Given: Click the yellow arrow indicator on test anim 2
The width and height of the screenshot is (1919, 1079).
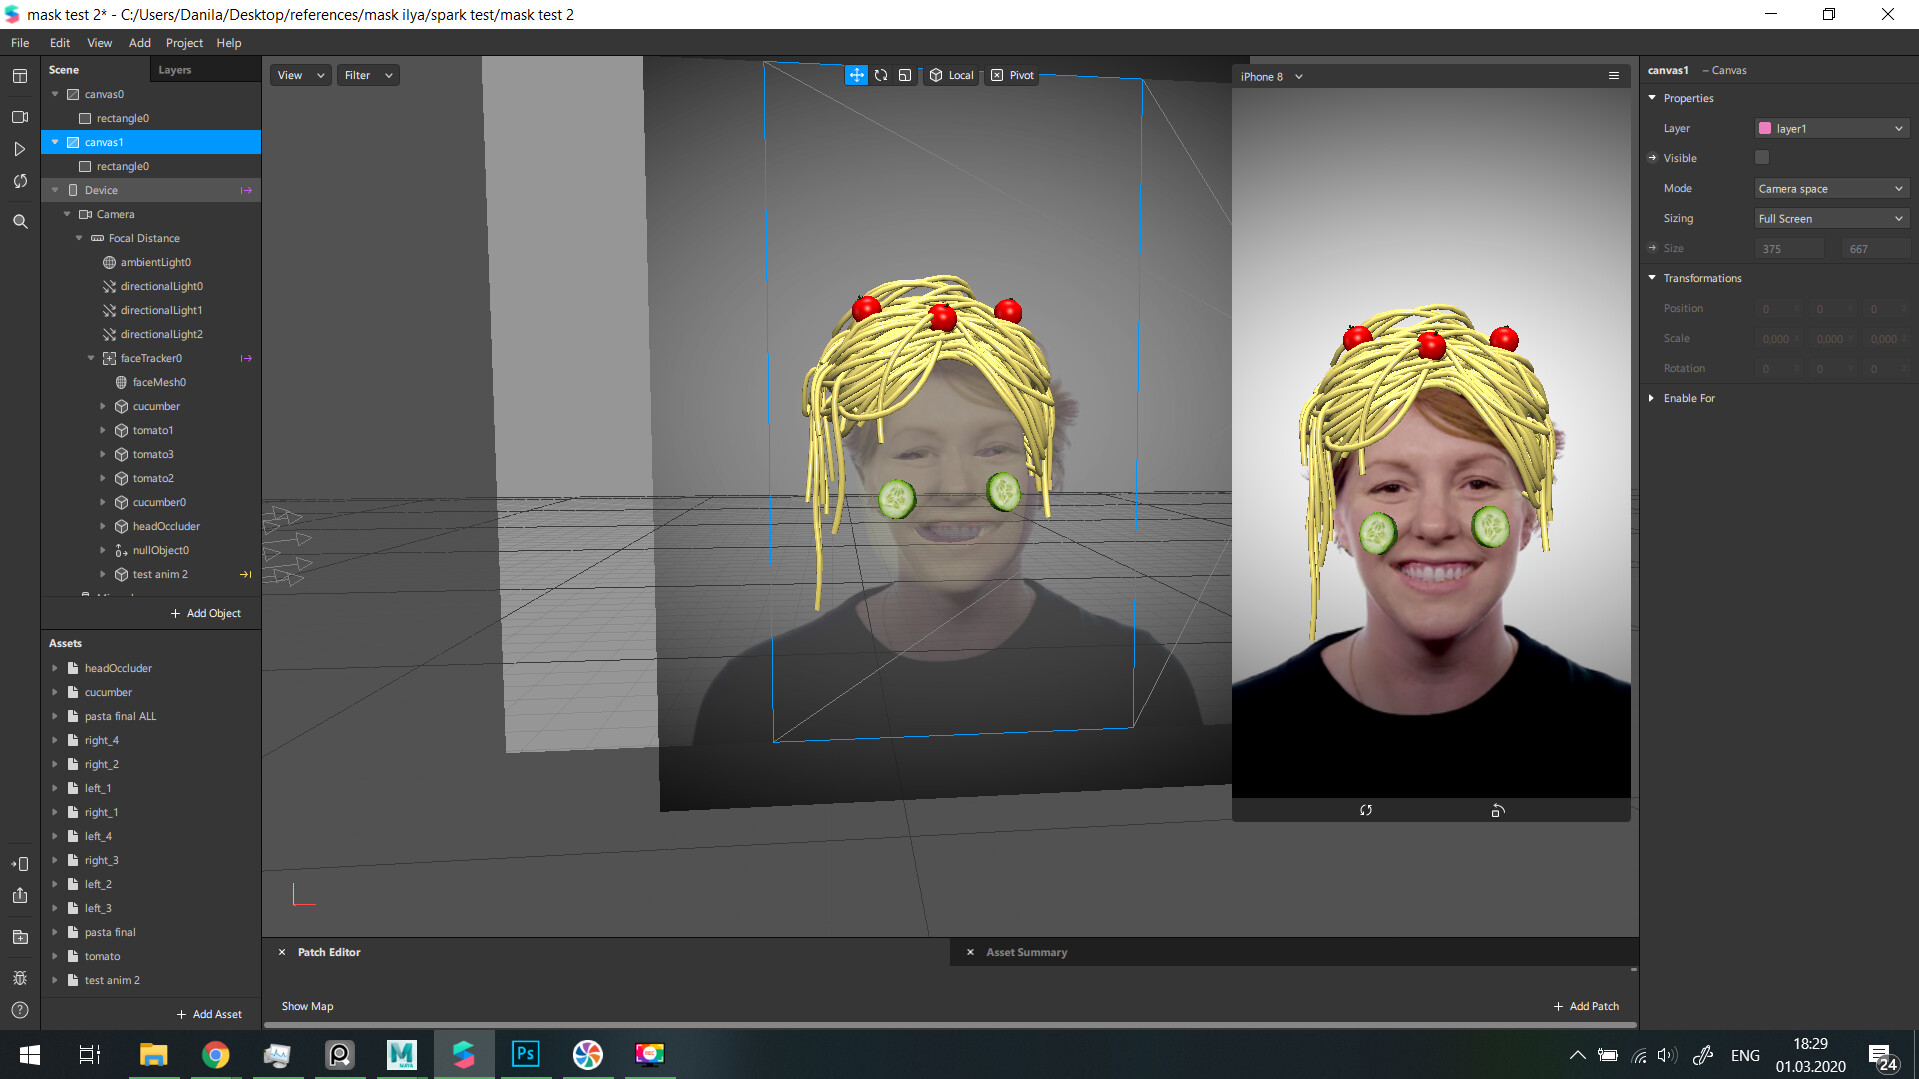Looking at the screenshot, I should (246, 574).
